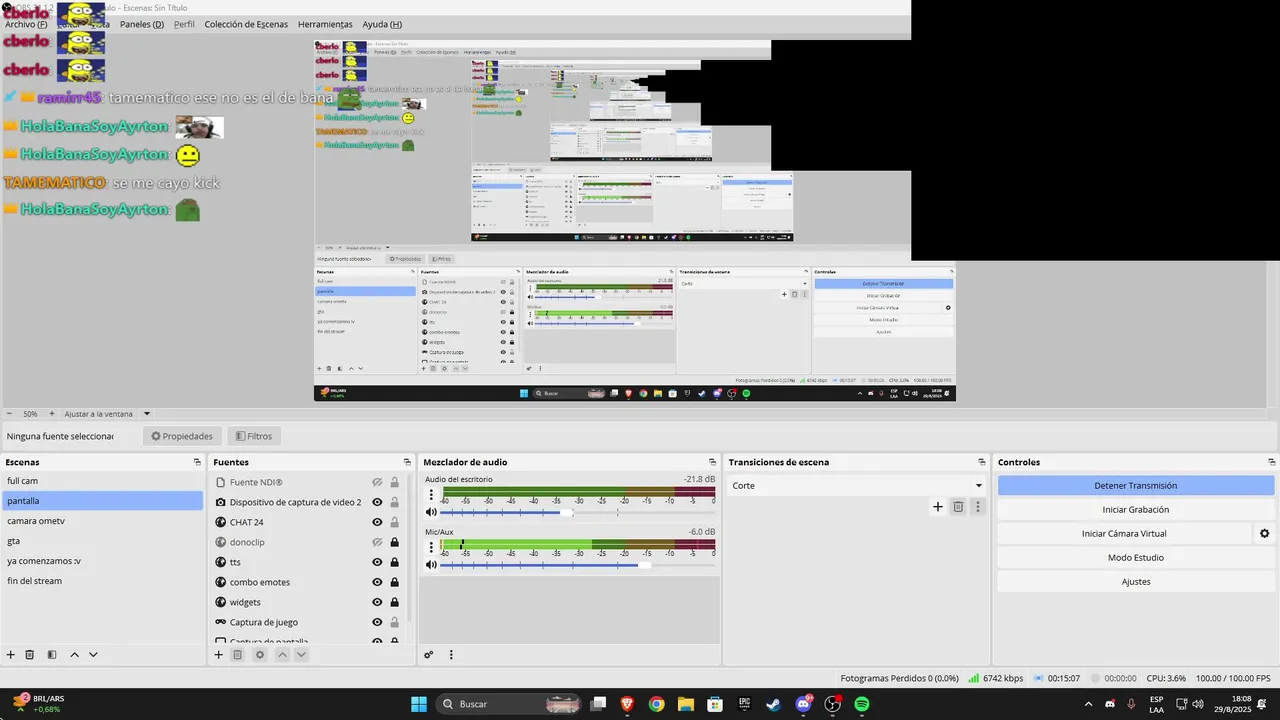Remove selected scene with trash icon
Screen dimensions: 1280x720
tap(30, 655)
